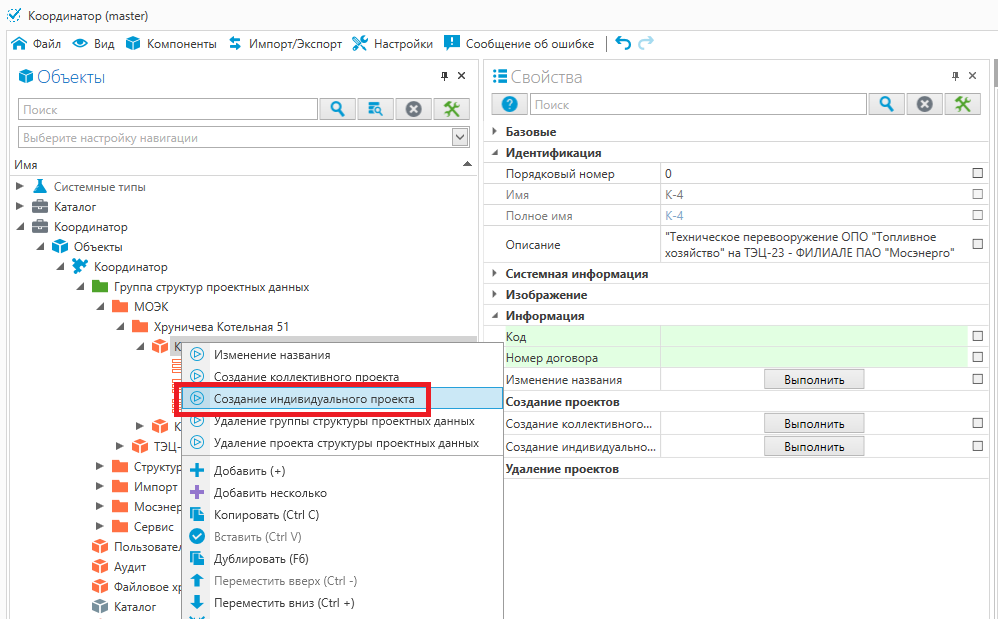Toggle the checkbox for Порядковый номер row
The image size is (998, 619).
pyautogui.click(x=977, y=174)
